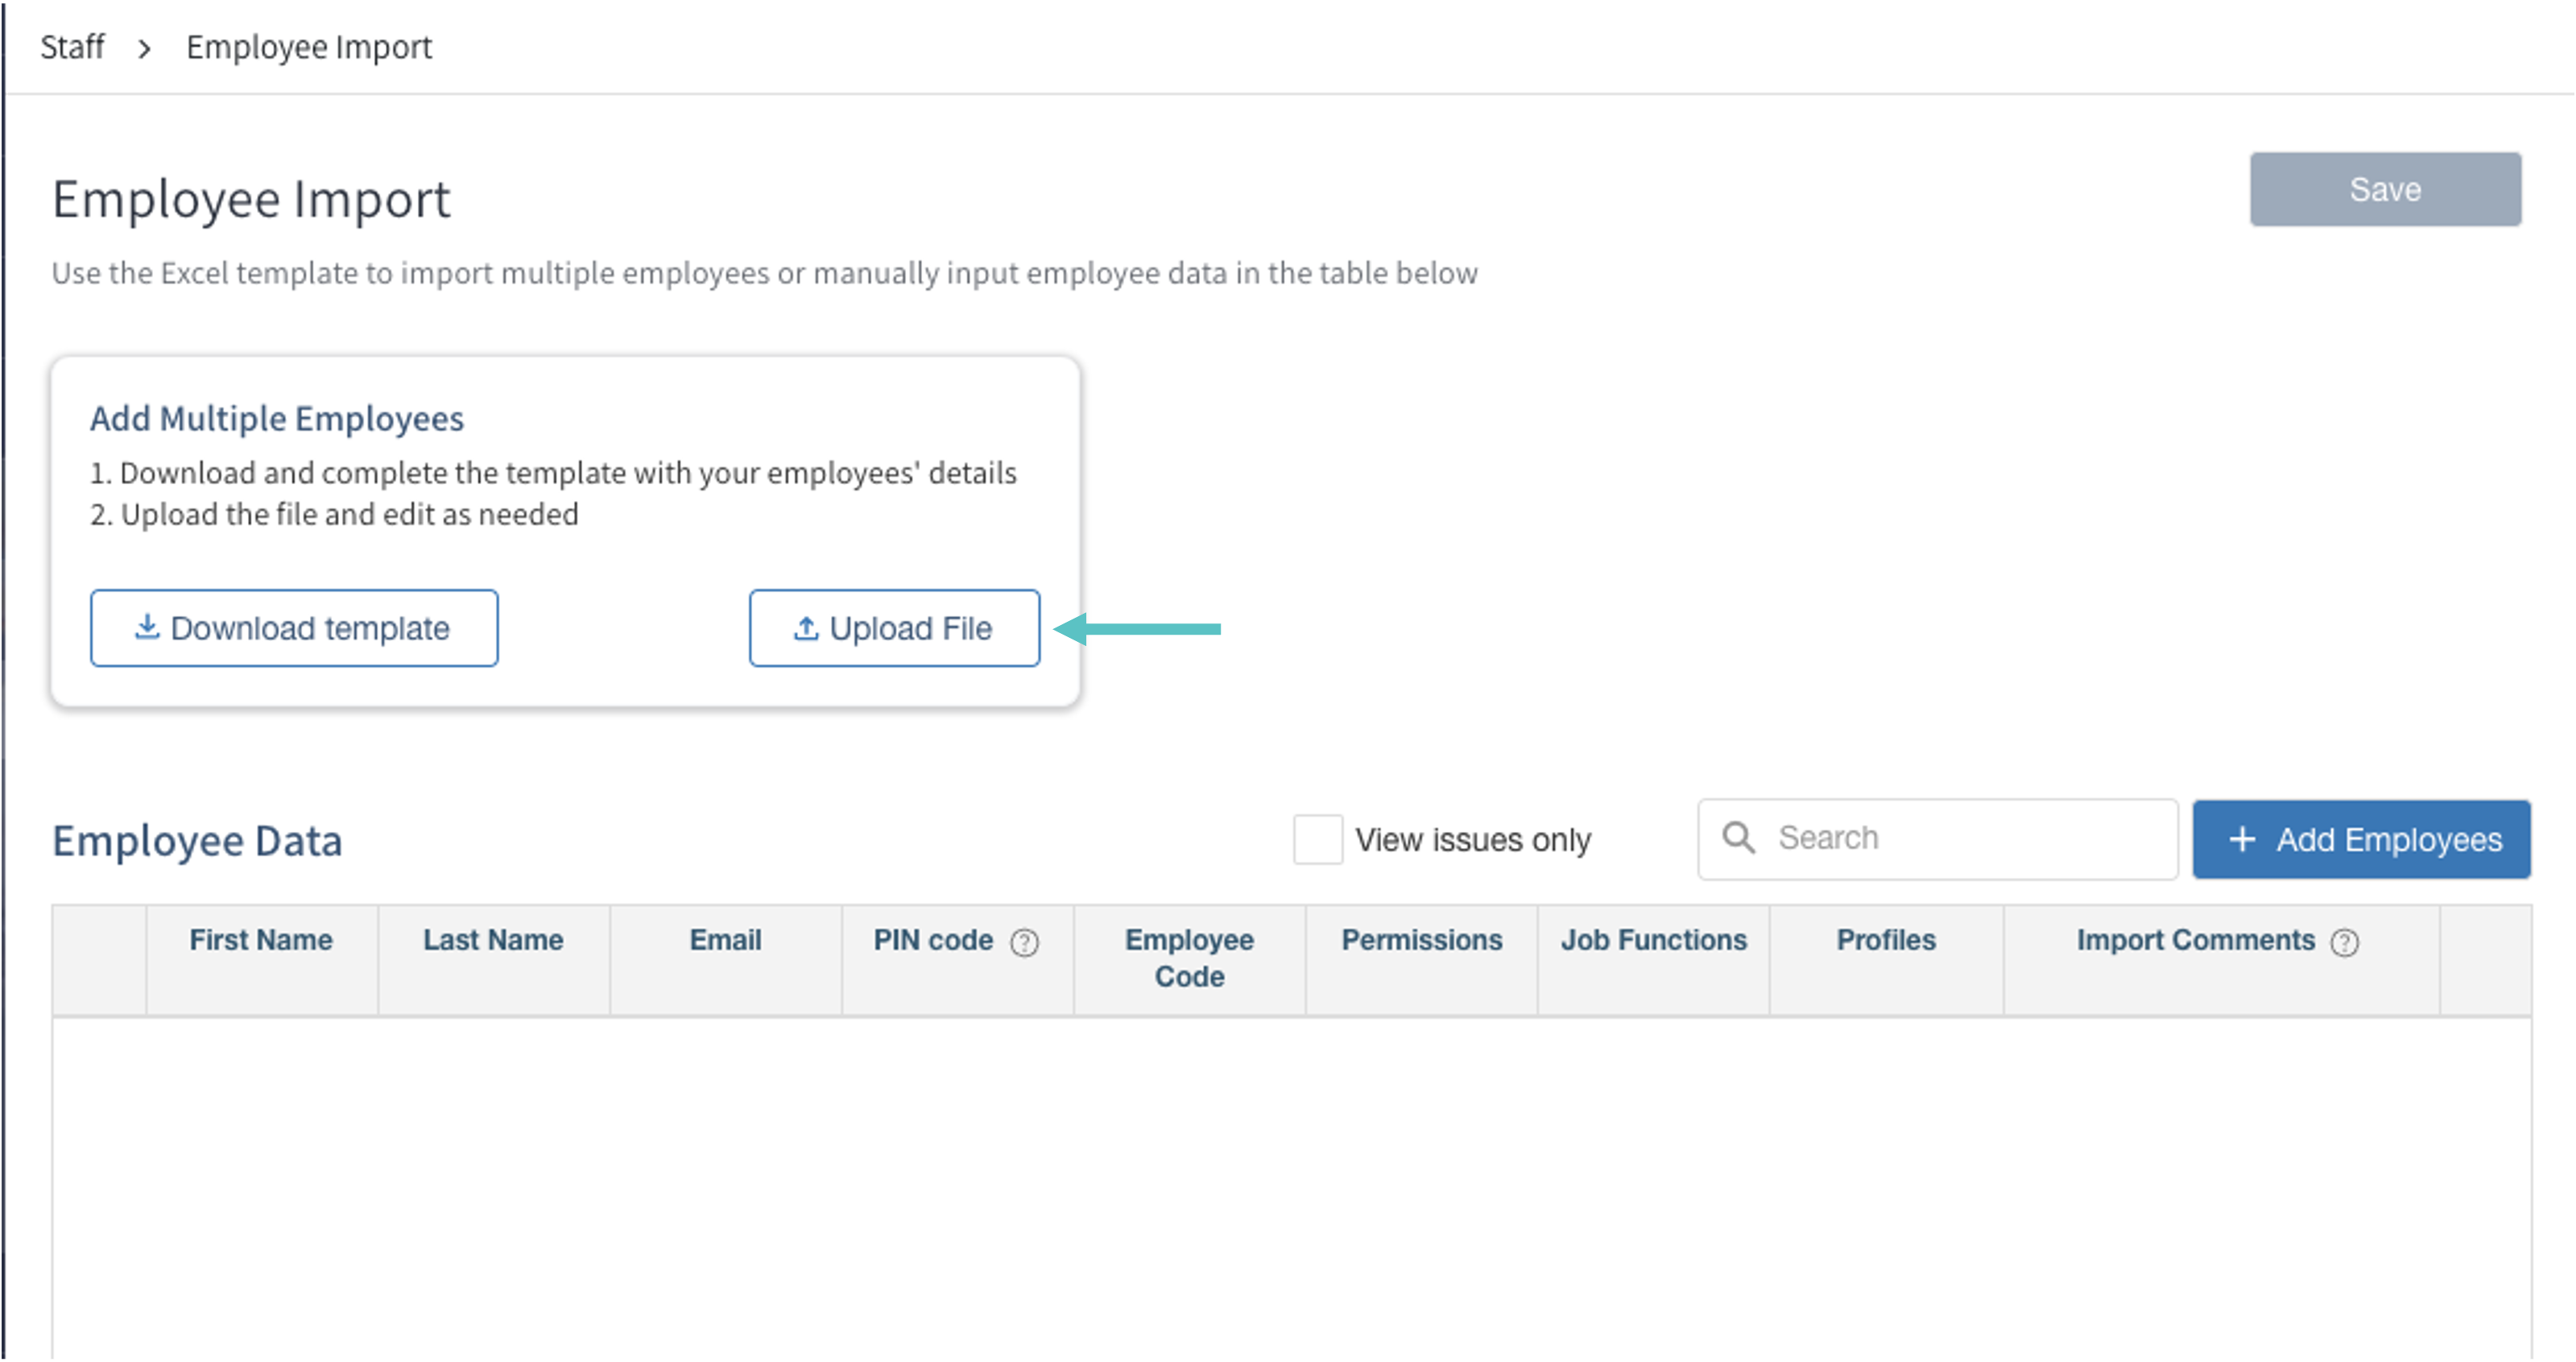Image resolution: width=2576 pixels, height=1362 pixels.
Task: Click the PIN code help question-mark icon
Action: coord(1024,942)
